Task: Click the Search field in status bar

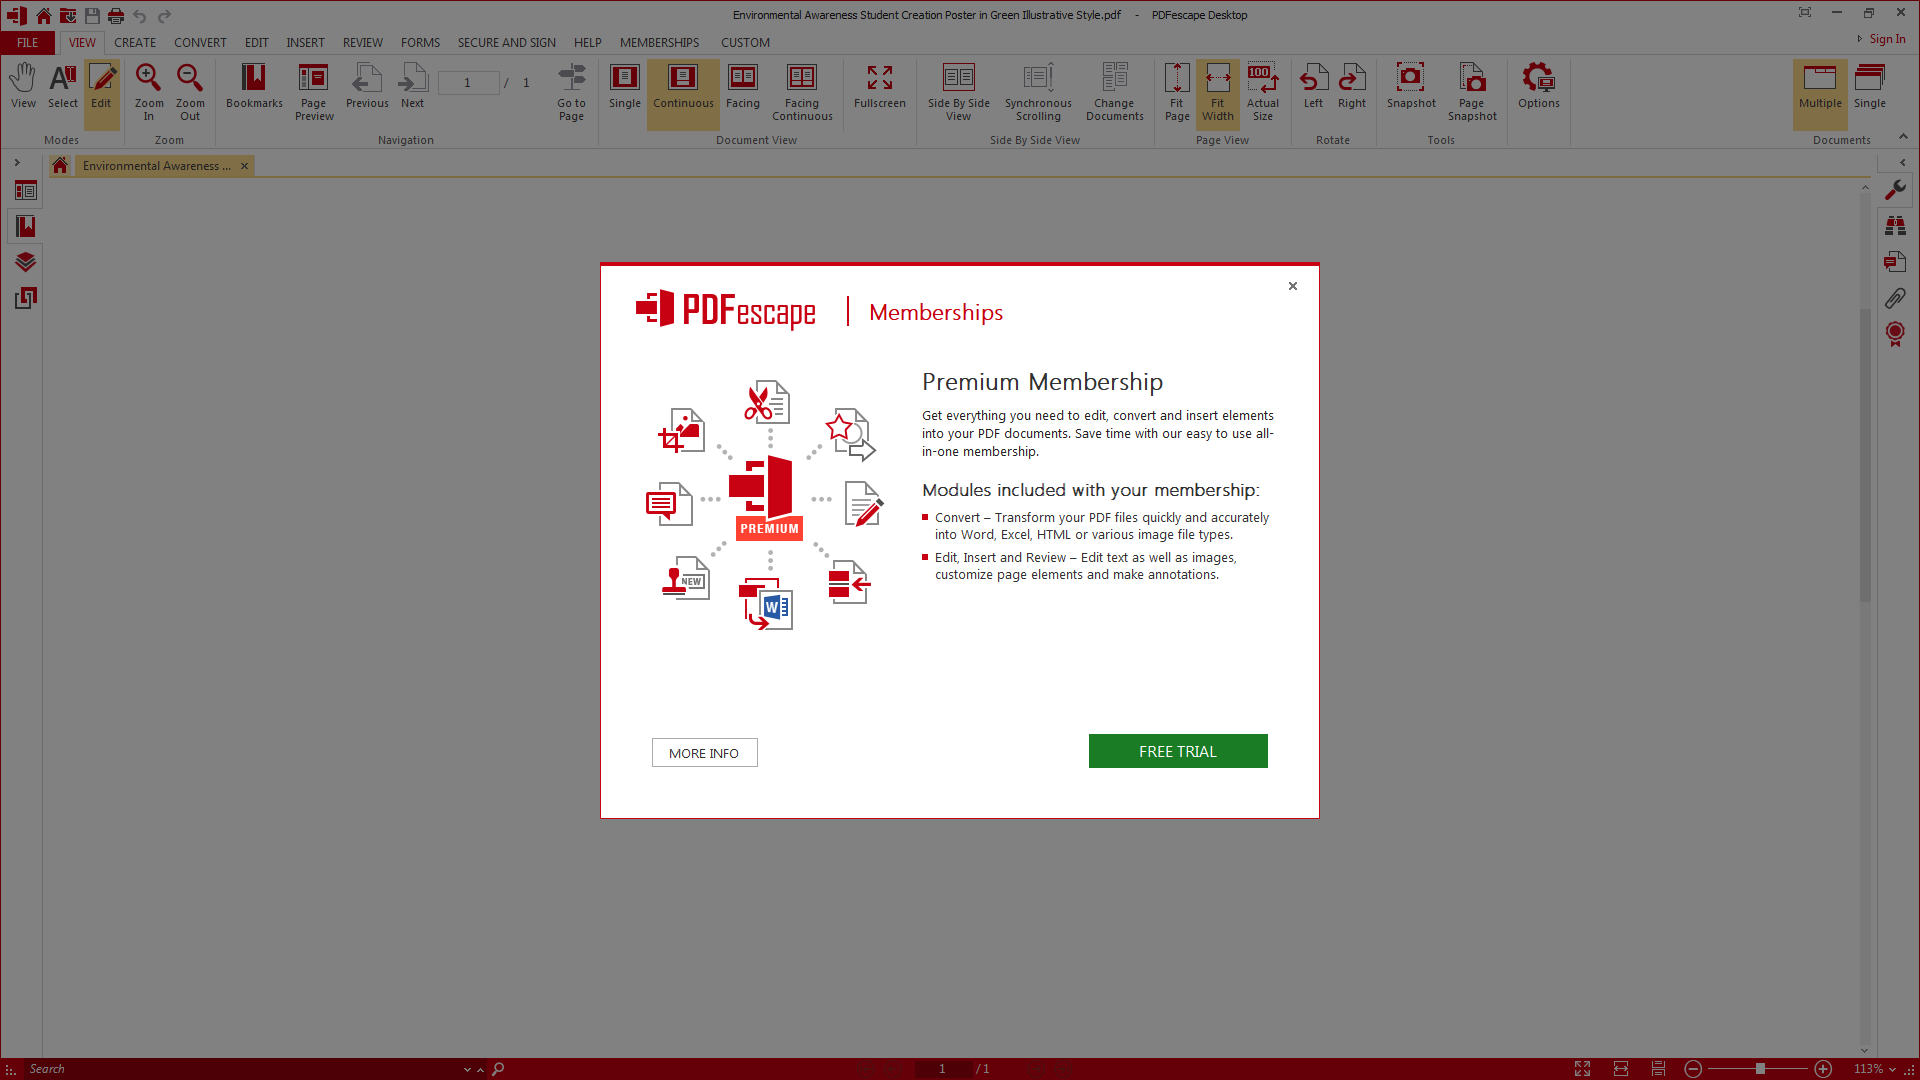Action: [x=240, y=1069]
